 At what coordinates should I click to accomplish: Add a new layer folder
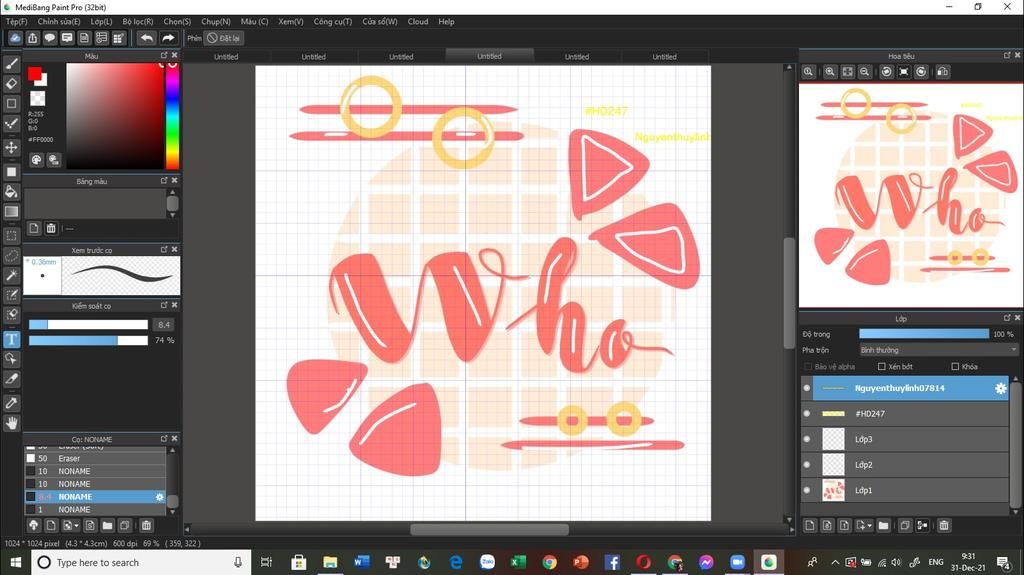(x=884, y=525)
